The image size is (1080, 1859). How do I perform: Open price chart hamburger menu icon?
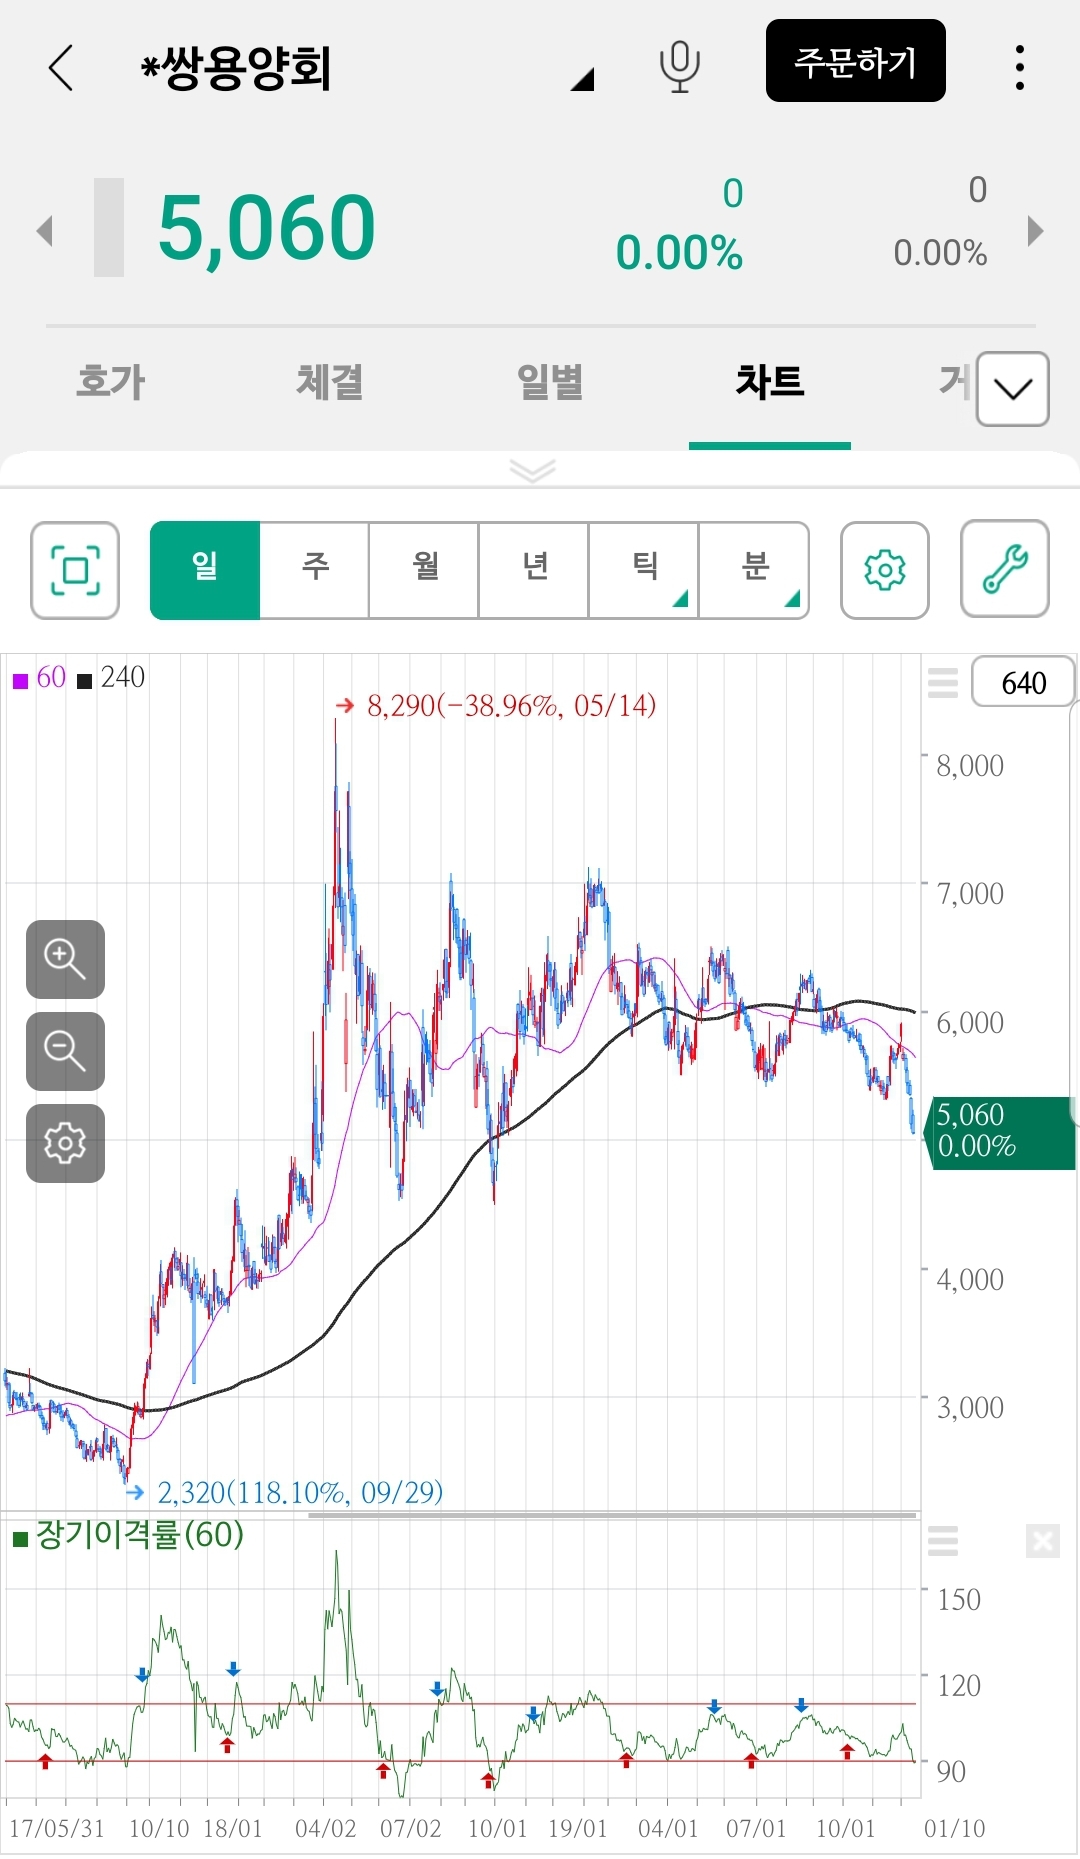click(943, 682)
